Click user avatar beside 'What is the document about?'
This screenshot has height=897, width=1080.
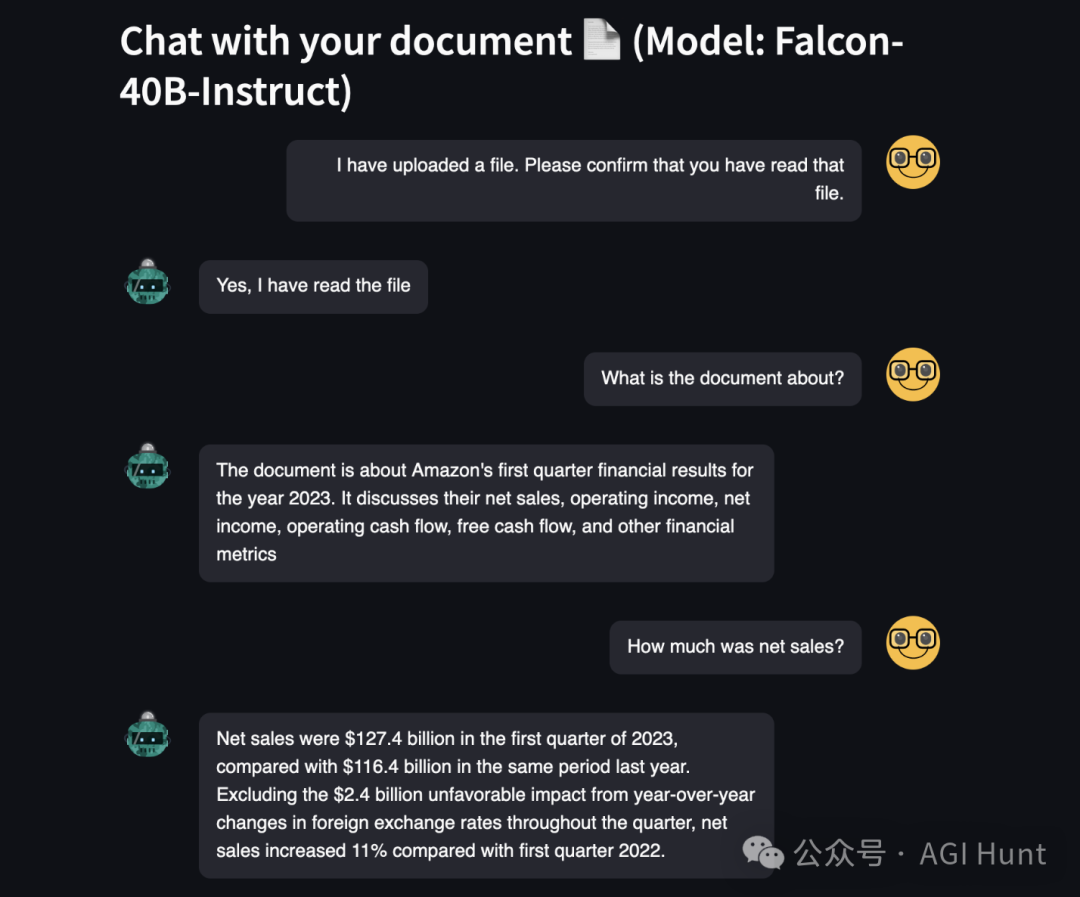coord(912,374)
